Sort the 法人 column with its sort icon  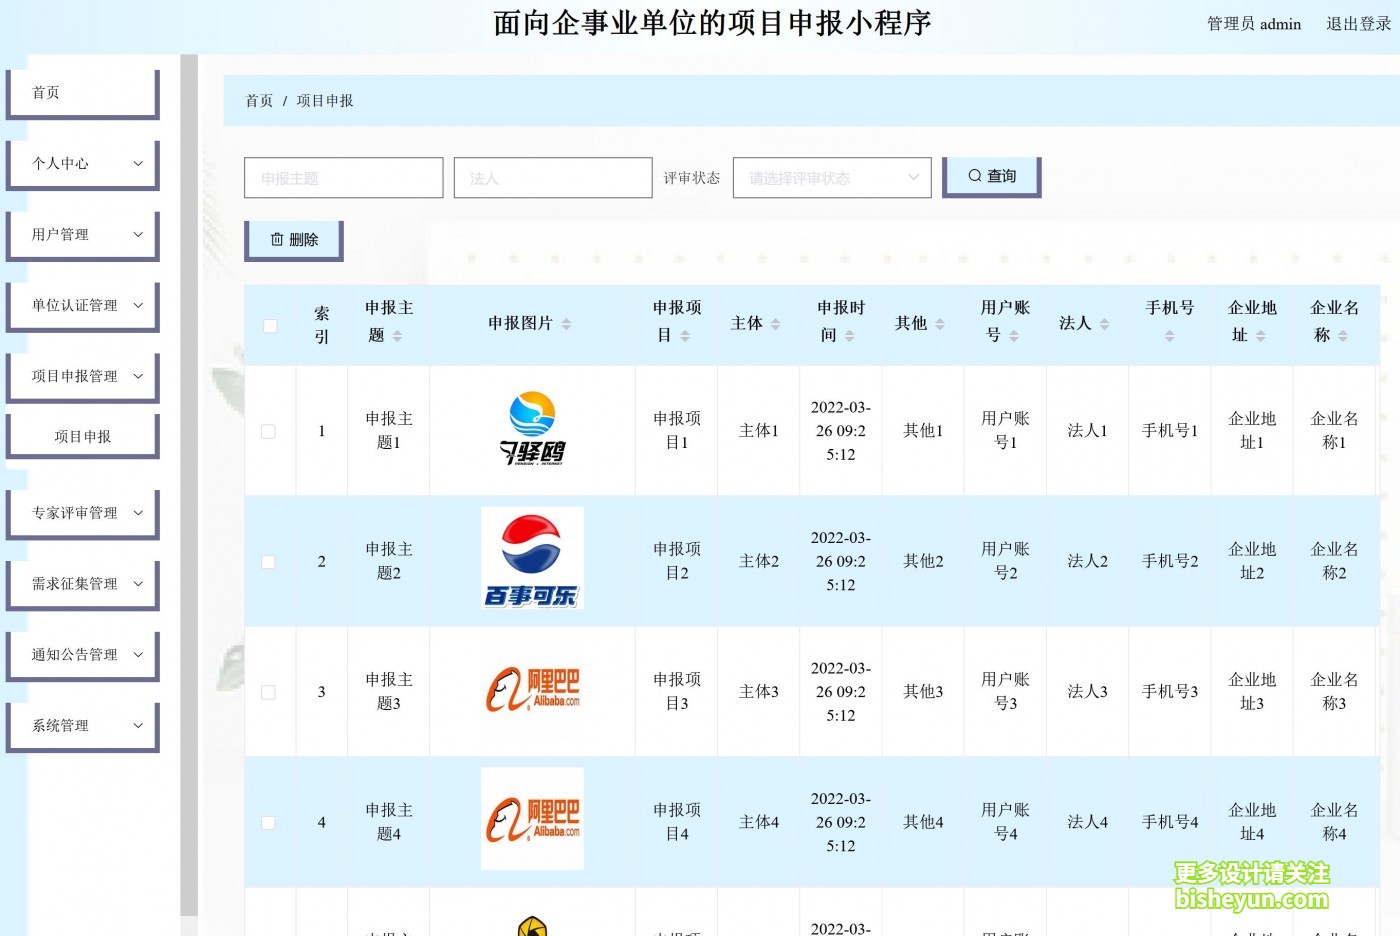1104,323
